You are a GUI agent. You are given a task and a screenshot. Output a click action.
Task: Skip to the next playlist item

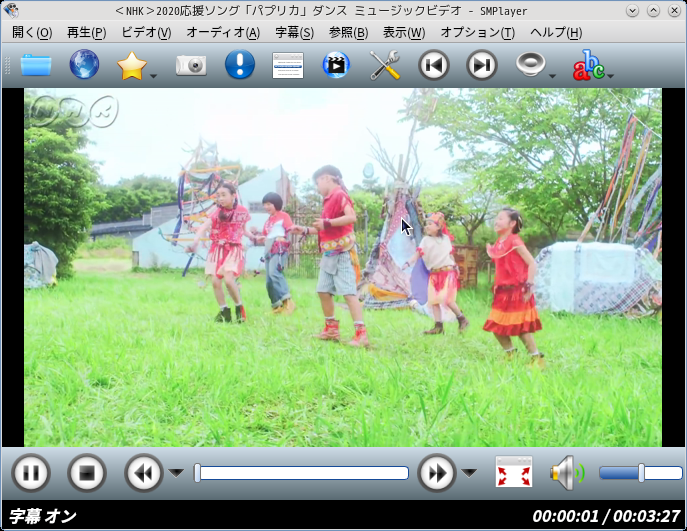(x=482, y=65)
